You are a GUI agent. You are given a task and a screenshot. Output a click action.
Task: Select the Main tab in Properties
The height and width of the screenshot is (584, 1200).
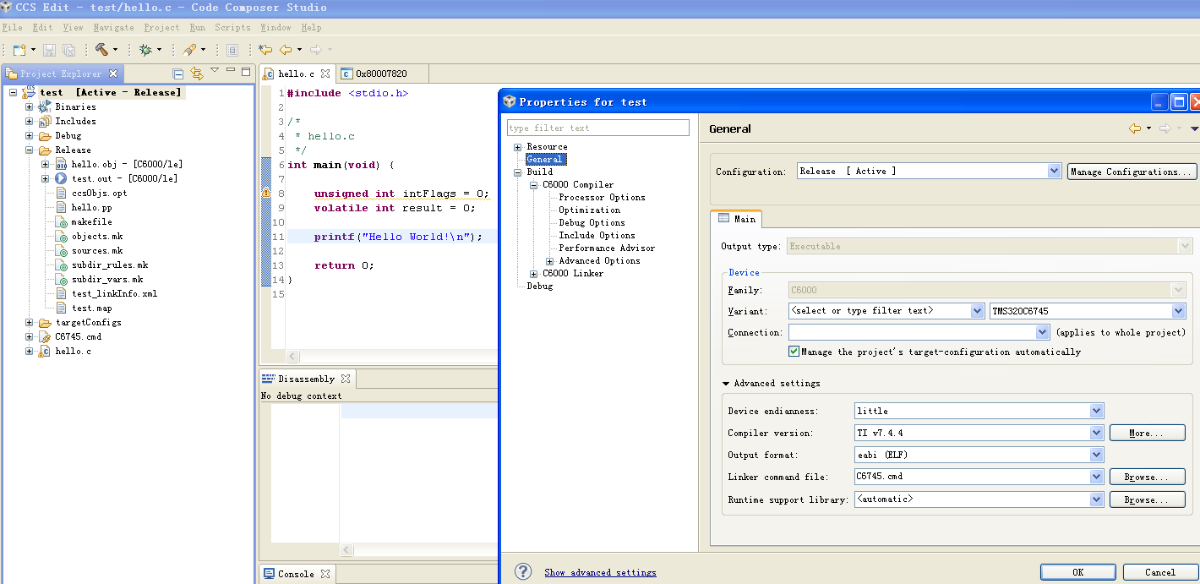click(x=737, y=218)
